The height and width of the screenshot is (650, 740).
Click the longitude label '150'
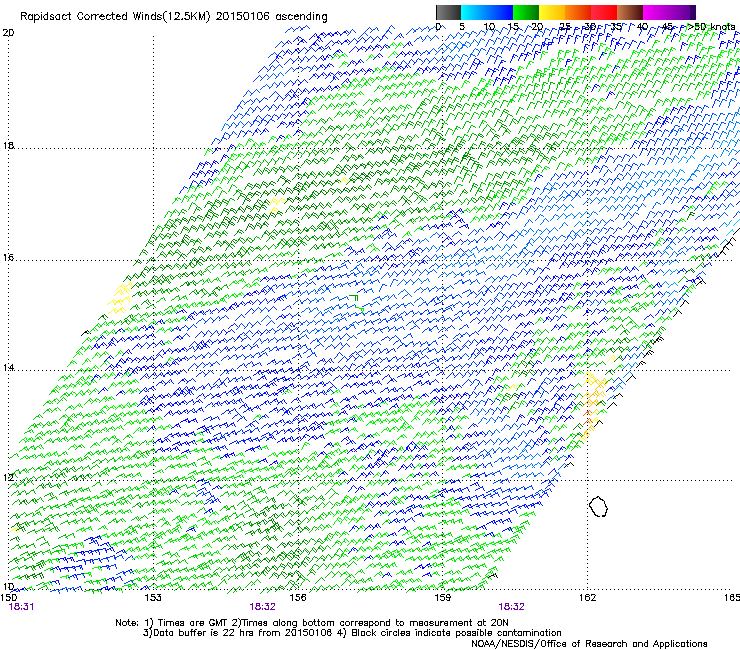click(9, 597)
